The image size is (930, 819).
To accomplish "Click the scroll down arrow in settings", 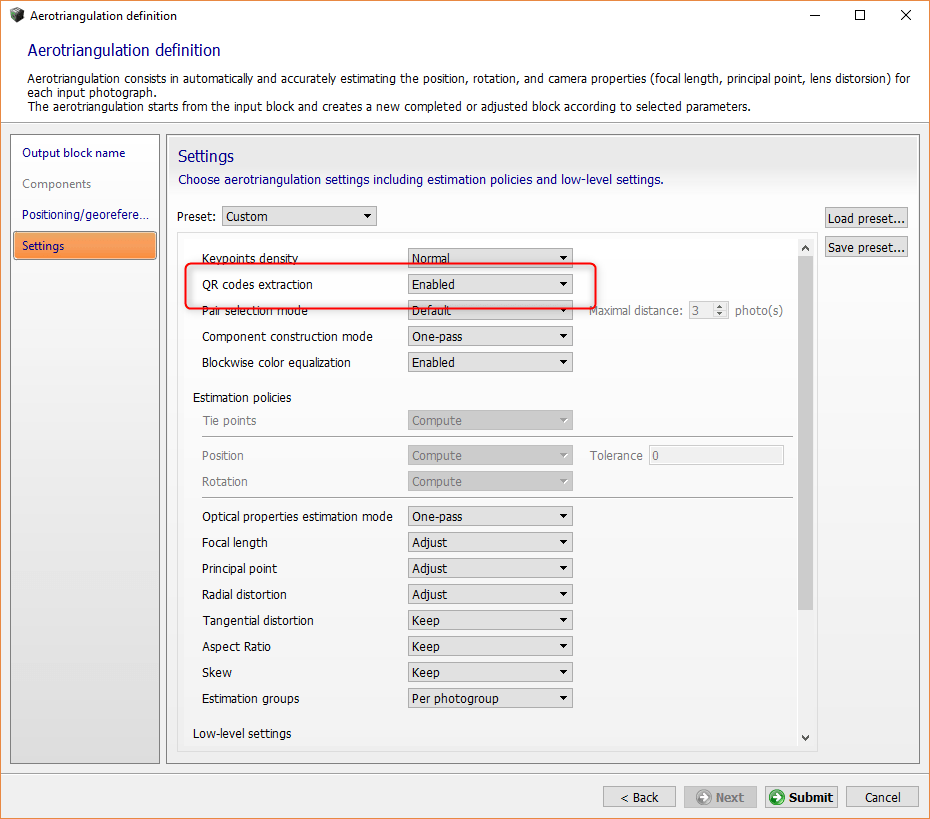I will pos(806,738).
